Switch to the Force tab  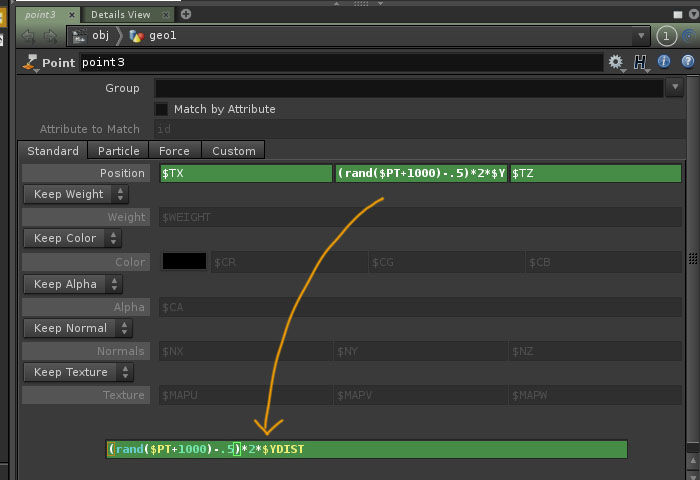point(174,151)
